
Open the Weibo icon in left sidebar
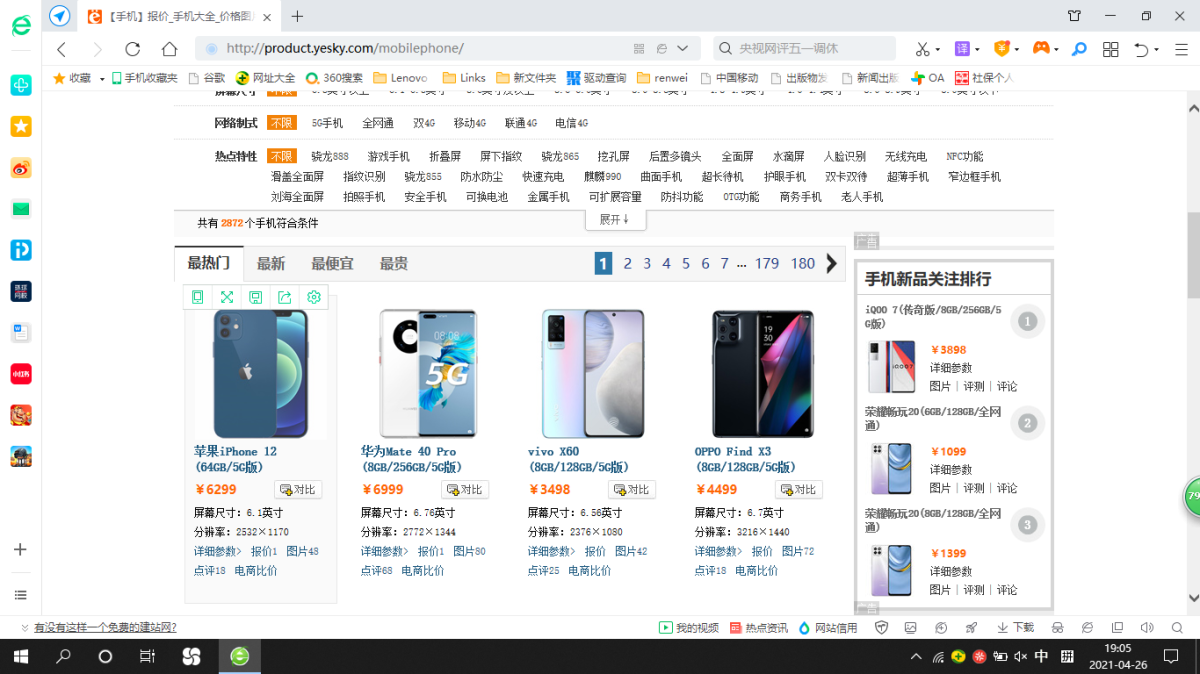pyautogui.click(x=21, y=168)
